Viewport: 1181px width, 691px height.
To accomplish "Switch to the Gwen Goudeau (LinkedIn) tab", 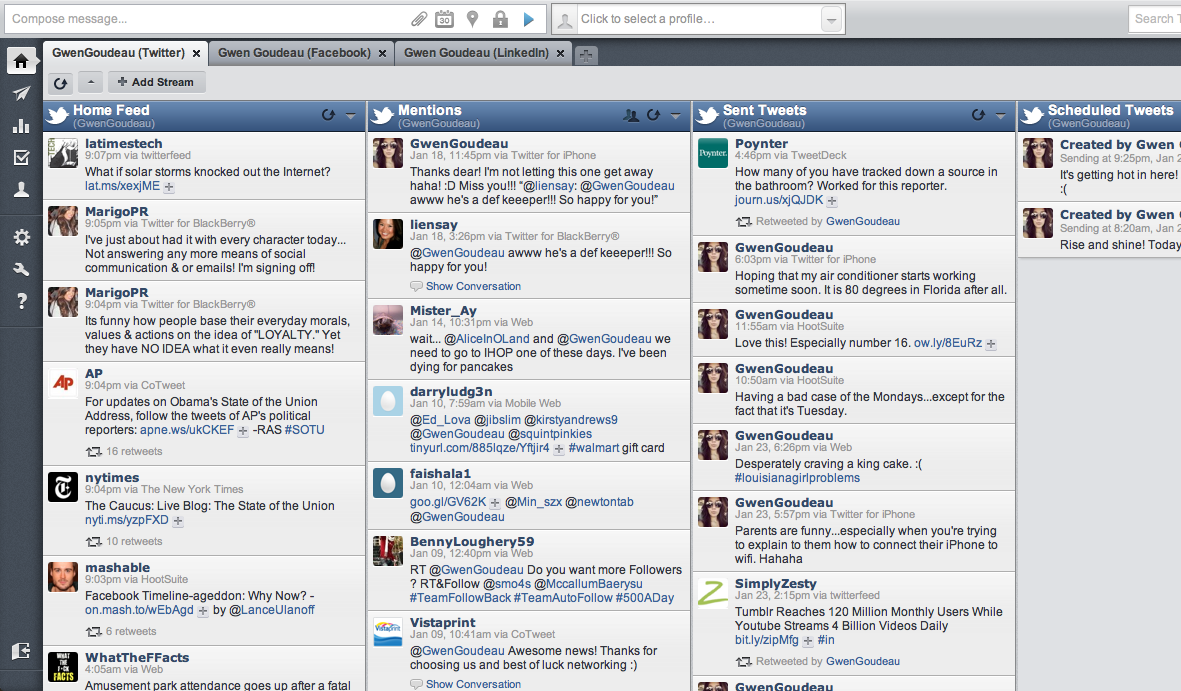I will point(476,53).
